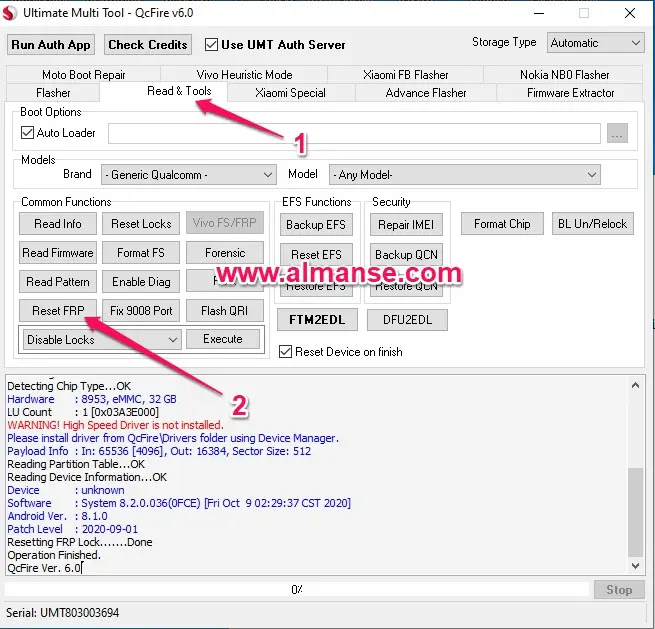Click the 'Operation Finished.' log line

54,555
